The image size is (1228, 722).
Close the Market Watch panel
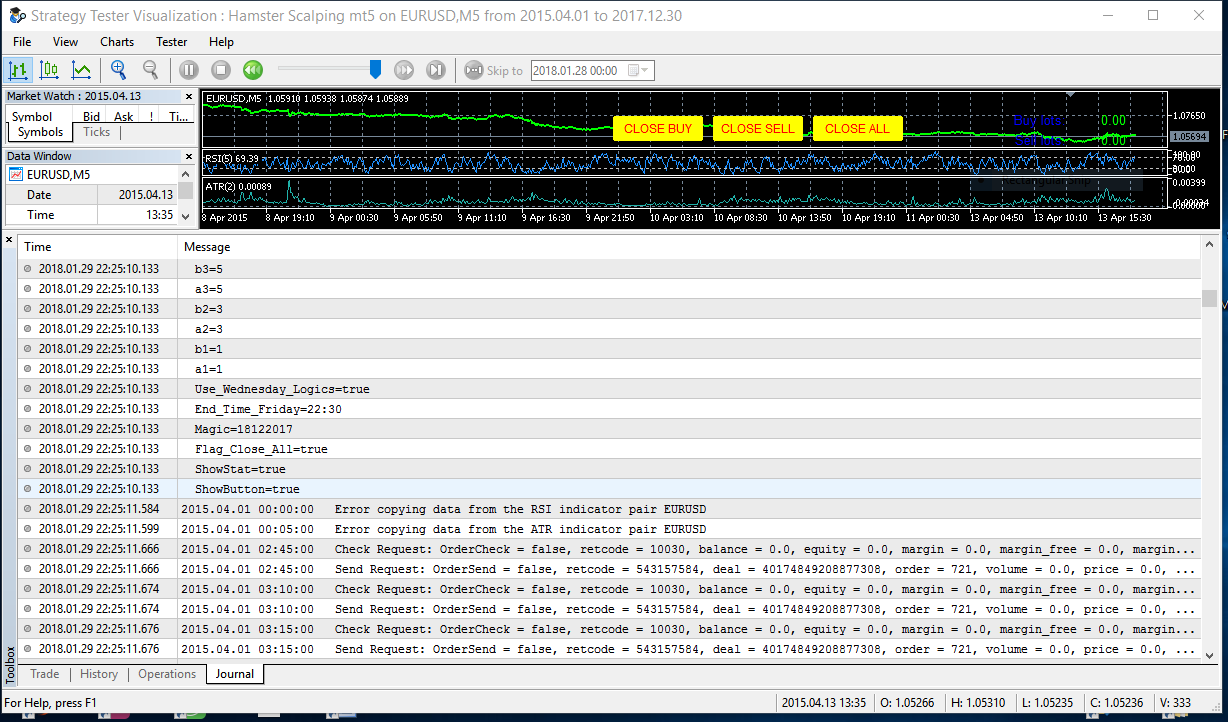(189, 96)
